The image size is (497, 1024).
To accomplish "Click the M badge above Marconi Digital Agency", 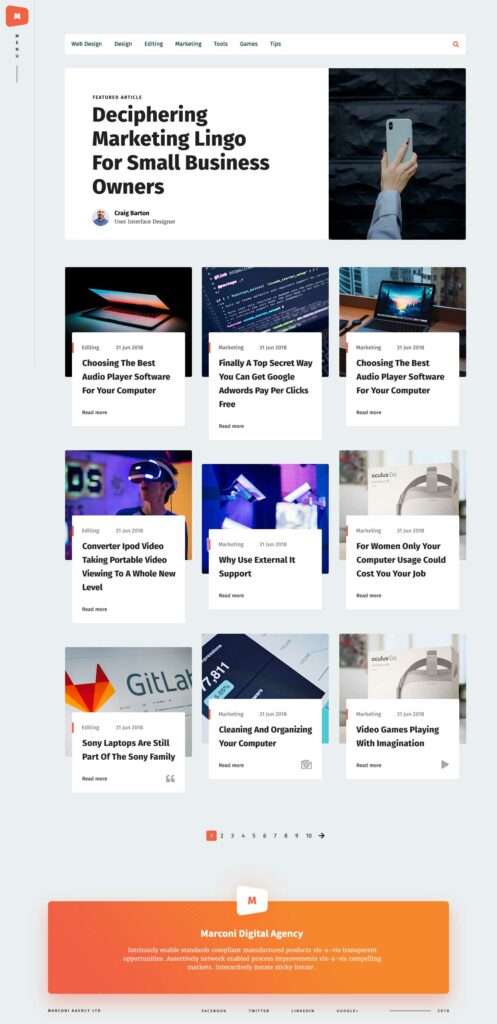I will (252, 901).
